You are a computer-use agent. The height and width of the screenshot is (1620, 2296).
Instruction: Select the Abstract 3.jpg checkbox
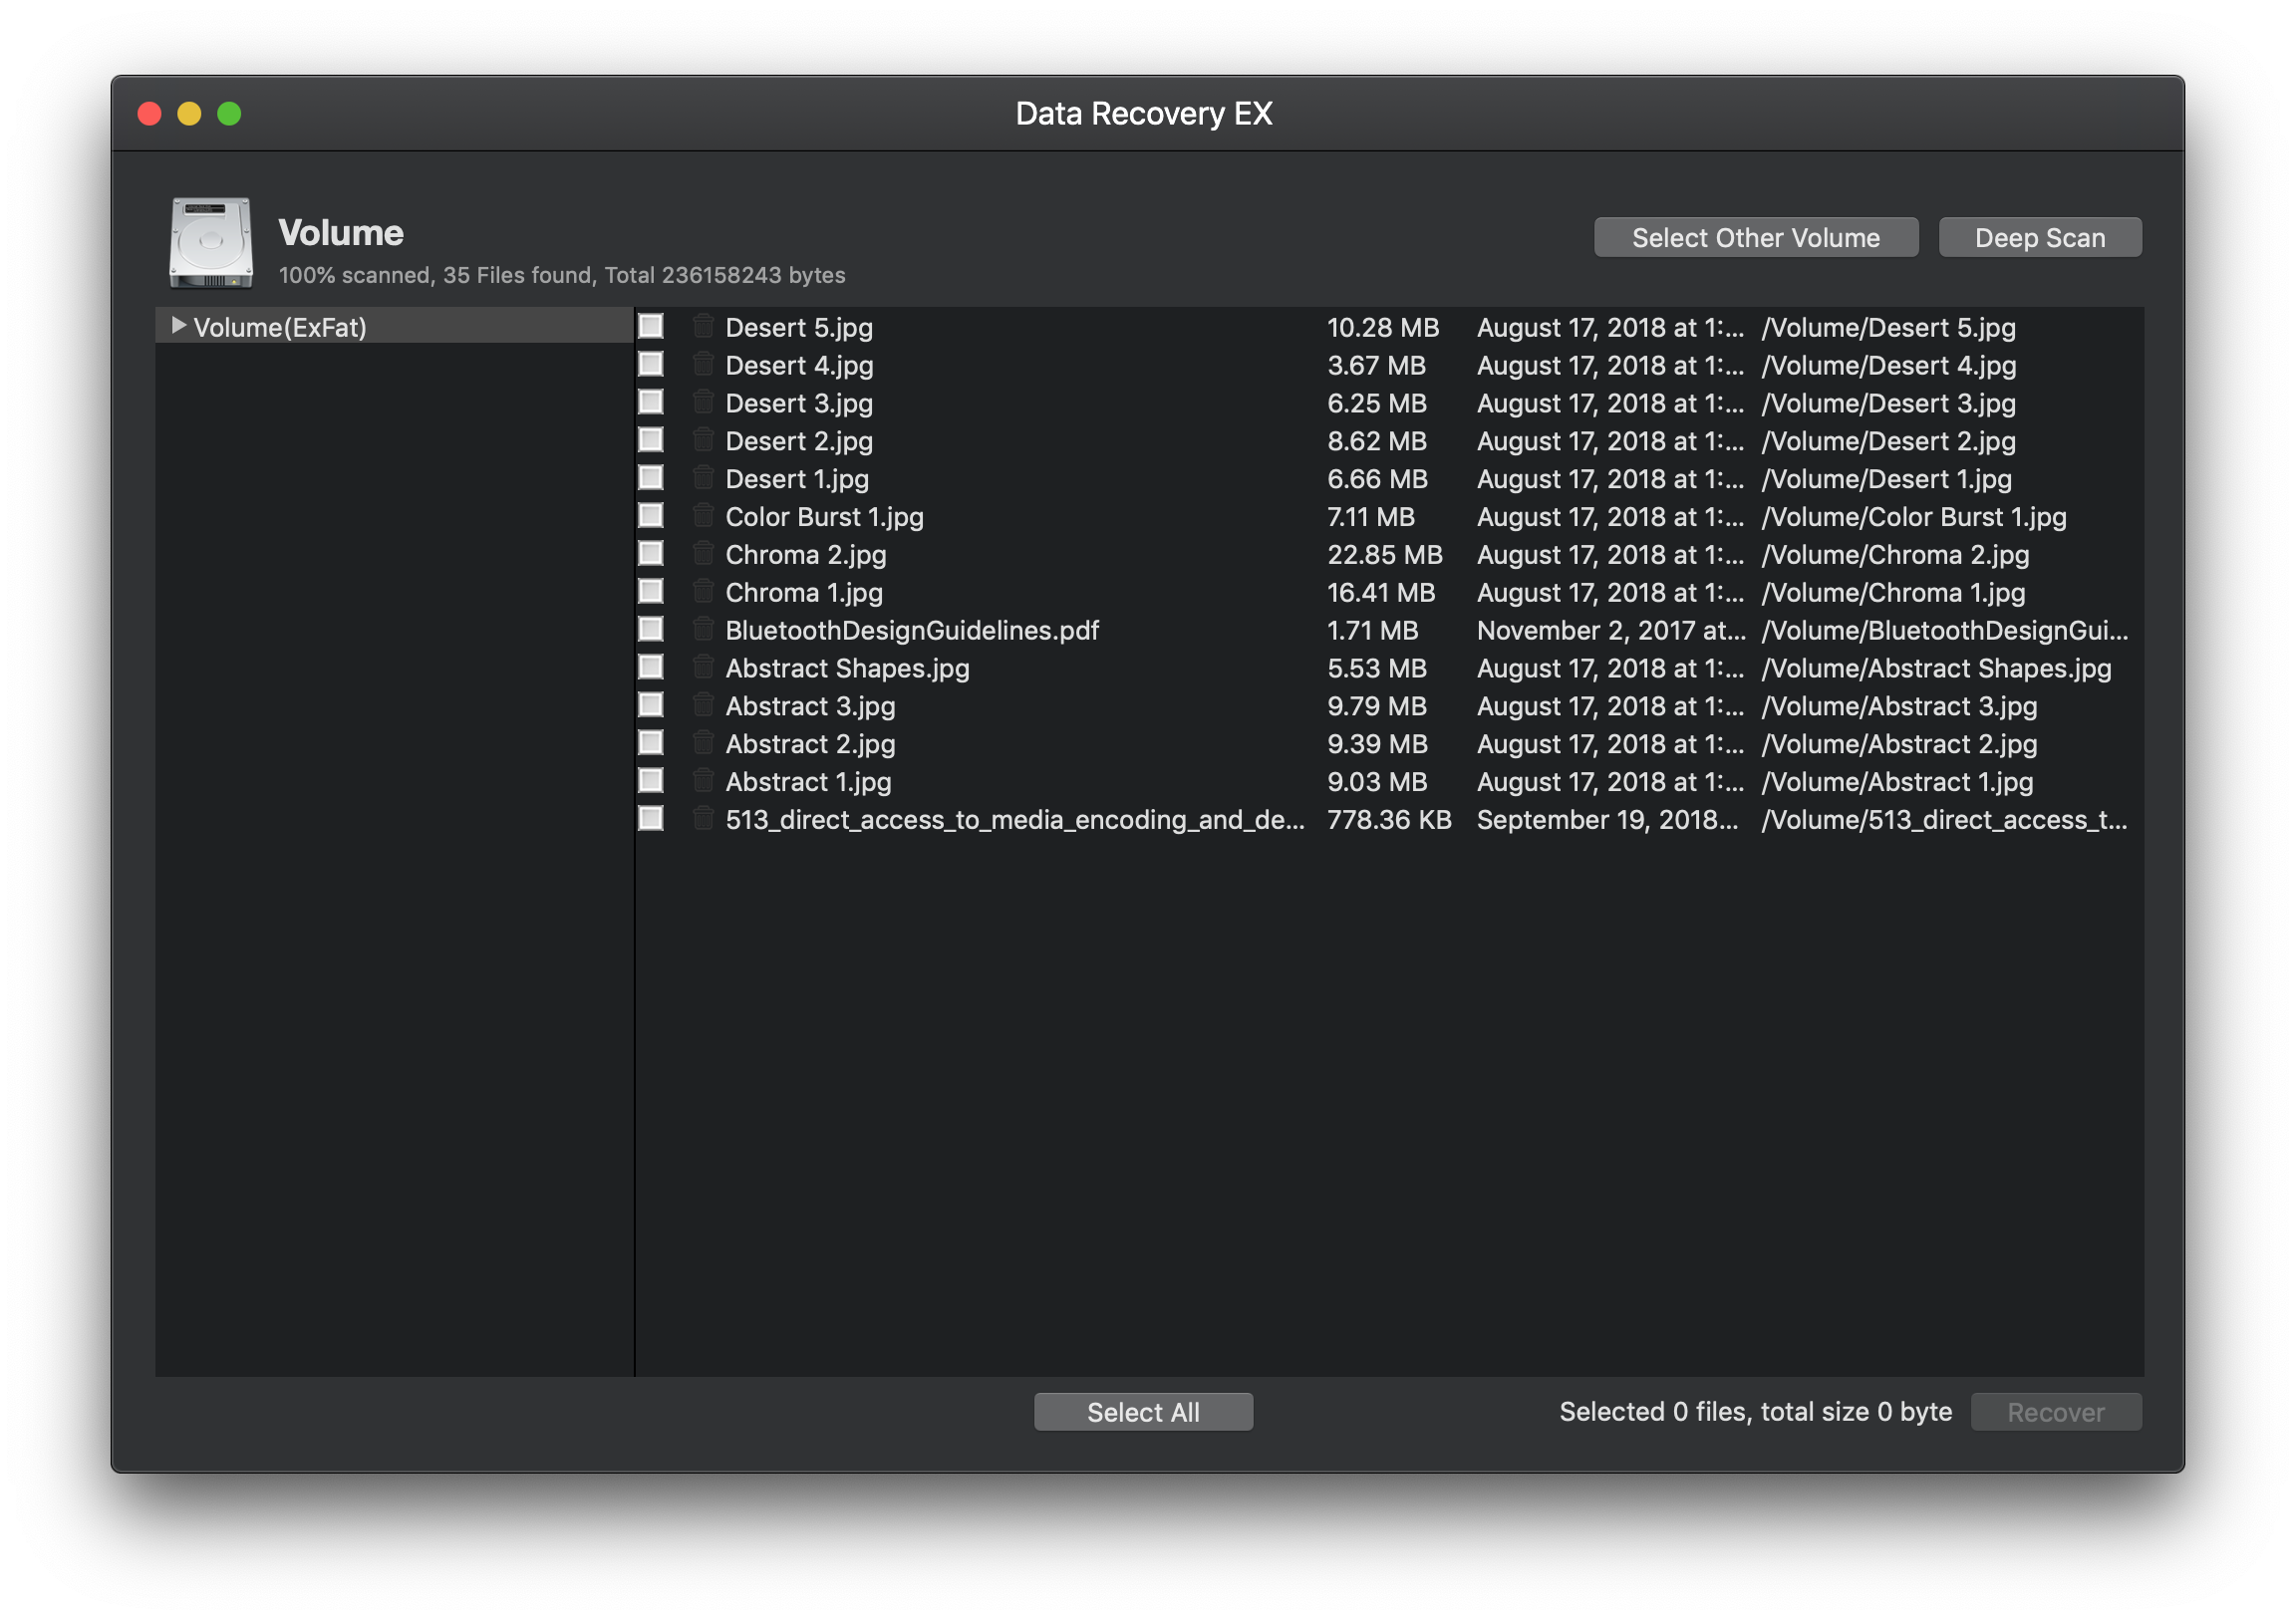point(651,706)
